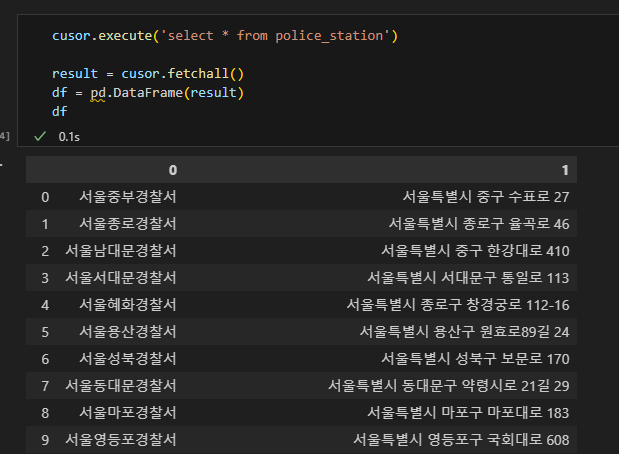Click the 서울중부경찰서 cell

point(128,197)
